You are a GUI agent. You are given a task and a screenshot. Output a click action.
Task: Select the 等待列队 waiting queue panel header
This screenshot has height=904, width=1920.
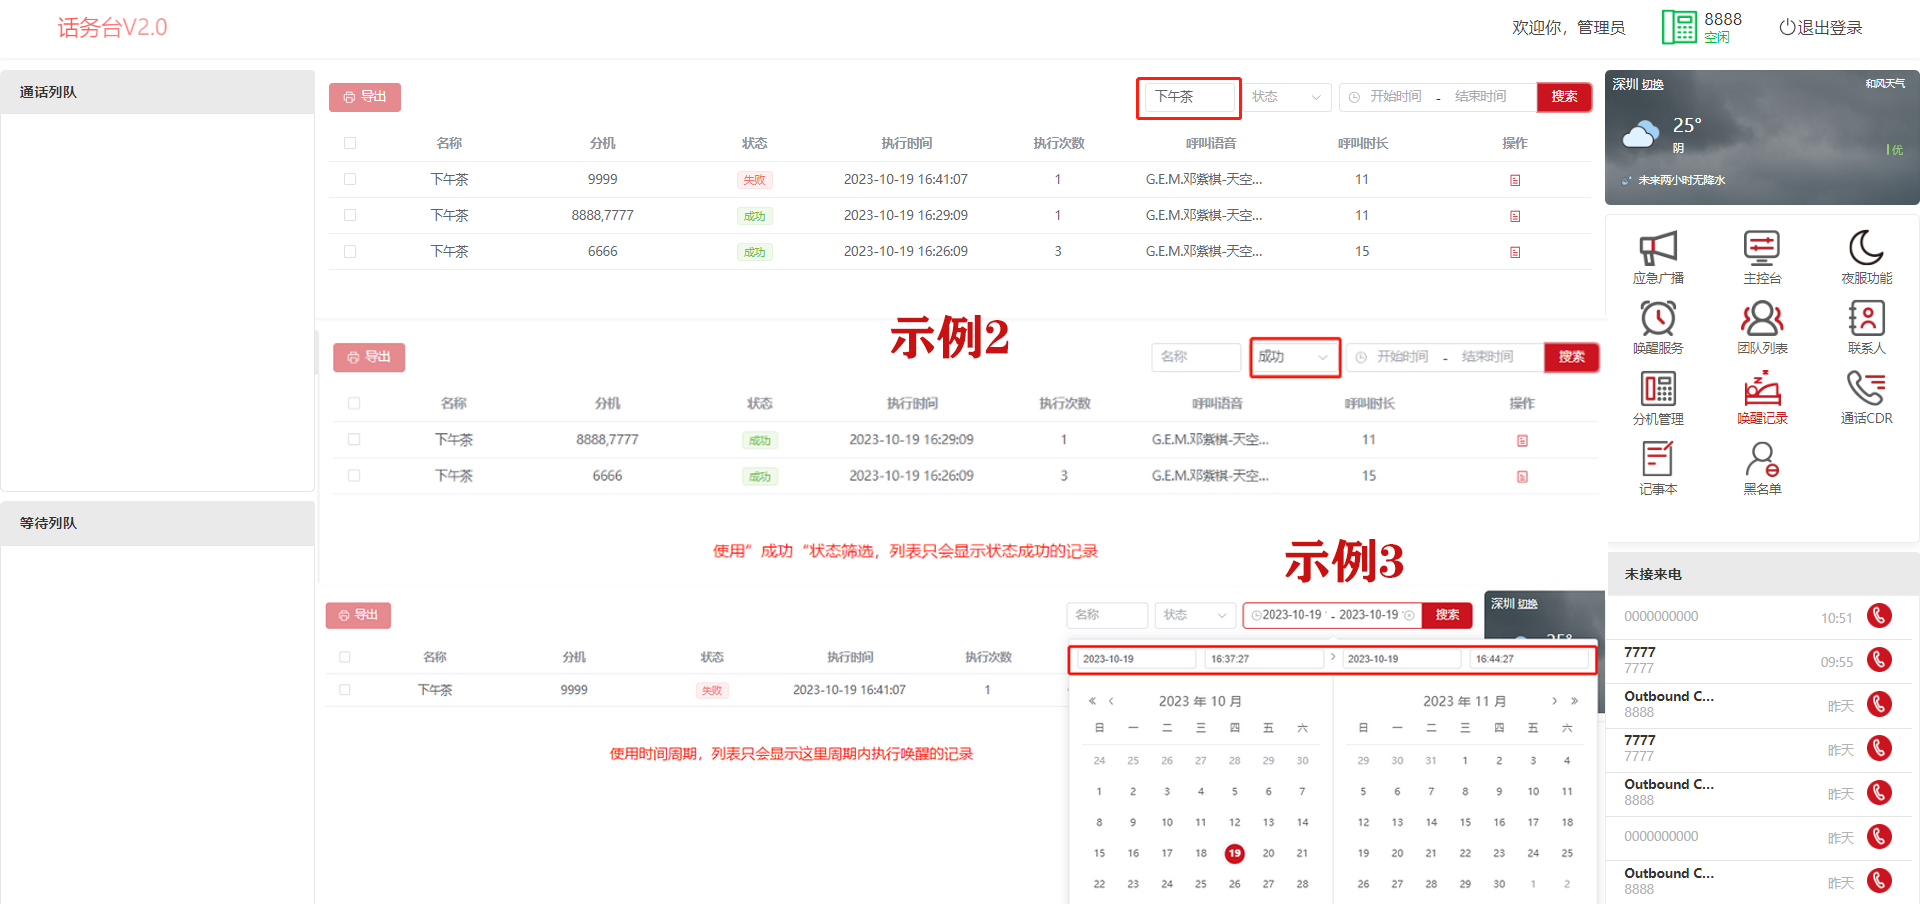(158, 523)
